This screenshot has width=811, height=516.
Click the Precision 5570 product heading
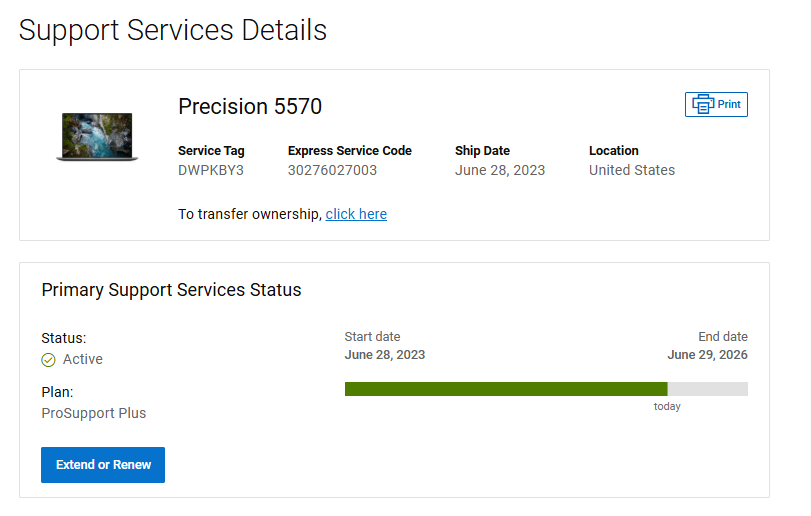tap(250, 107)
